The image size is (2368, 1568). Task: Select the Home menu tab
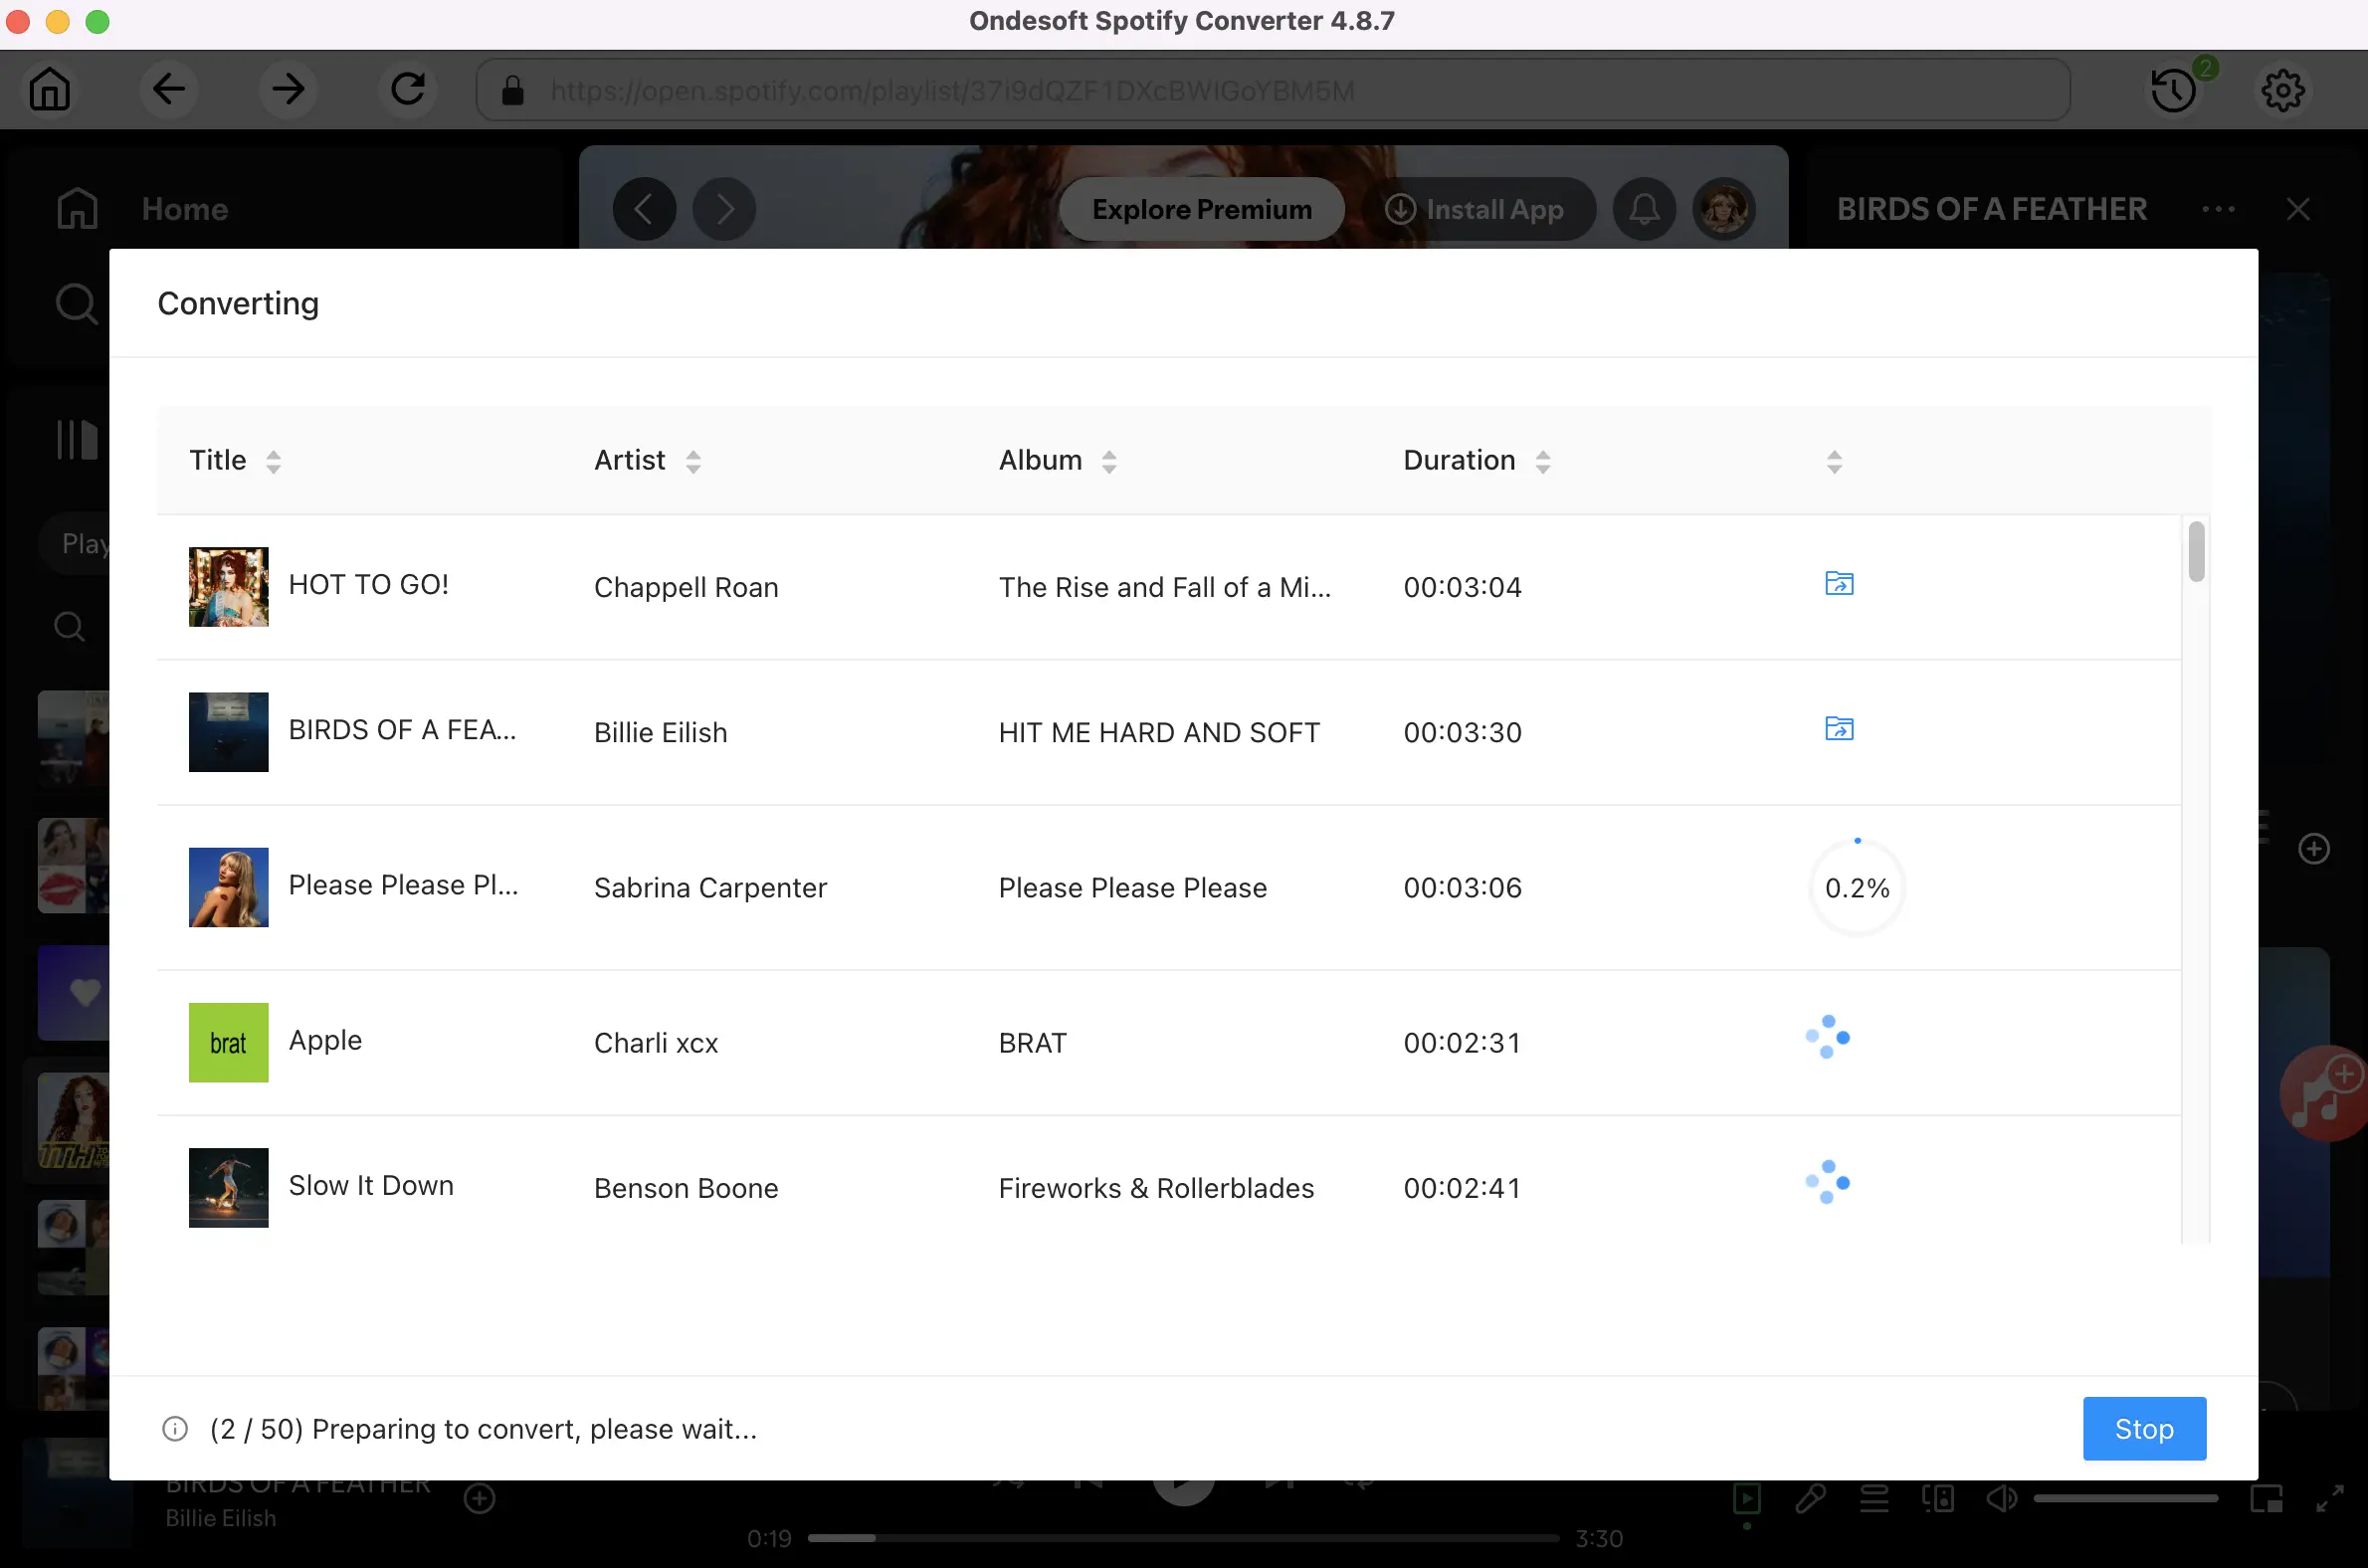click(184, 208)
